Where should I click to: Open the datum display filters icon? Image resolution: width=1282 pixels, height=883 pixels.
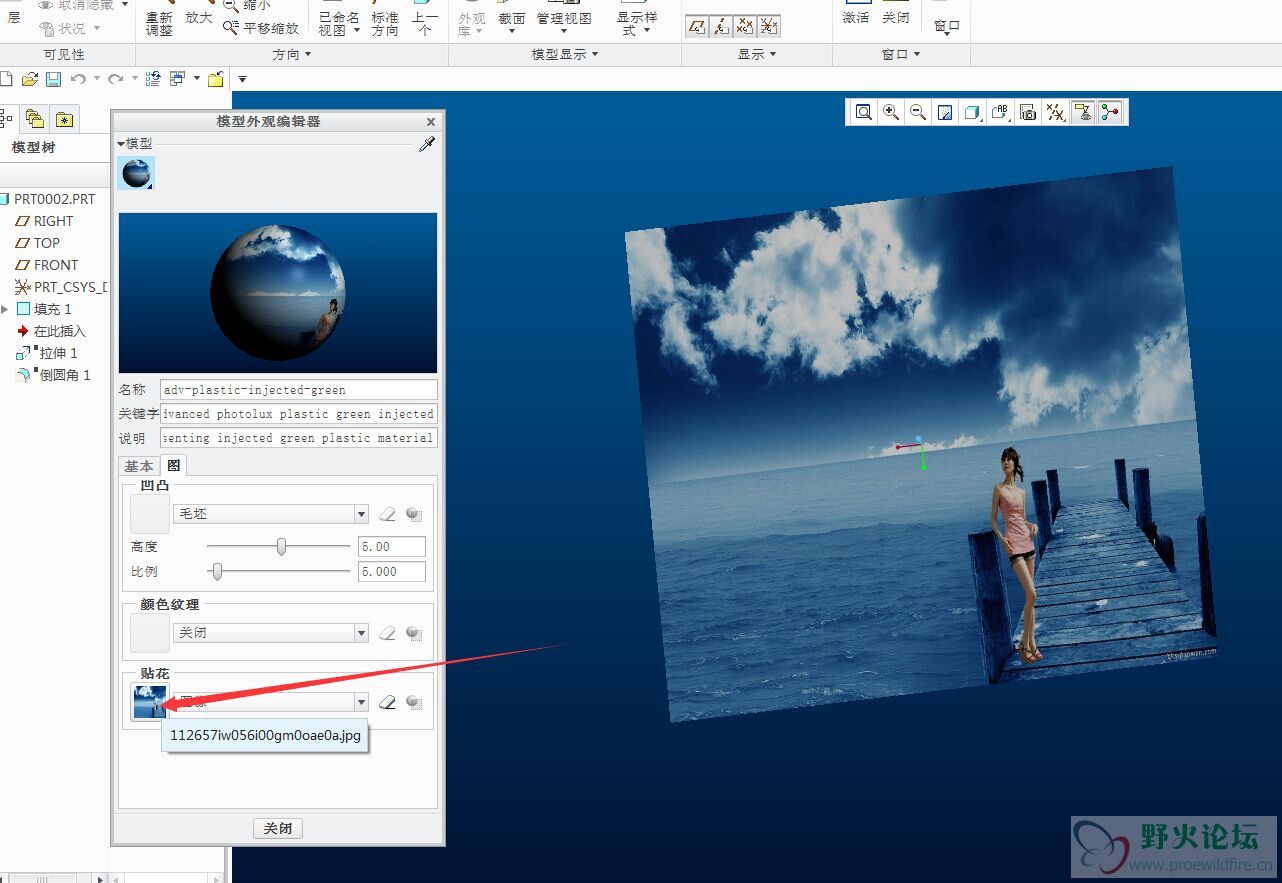(x=1055, y=112)
